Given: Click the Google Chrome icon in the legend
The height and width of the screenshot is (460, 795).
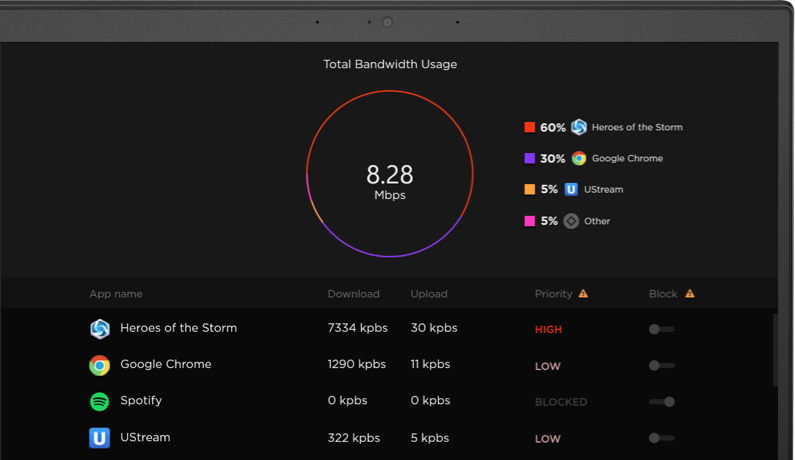Looking at the screenshot, I should coord(579,158).
